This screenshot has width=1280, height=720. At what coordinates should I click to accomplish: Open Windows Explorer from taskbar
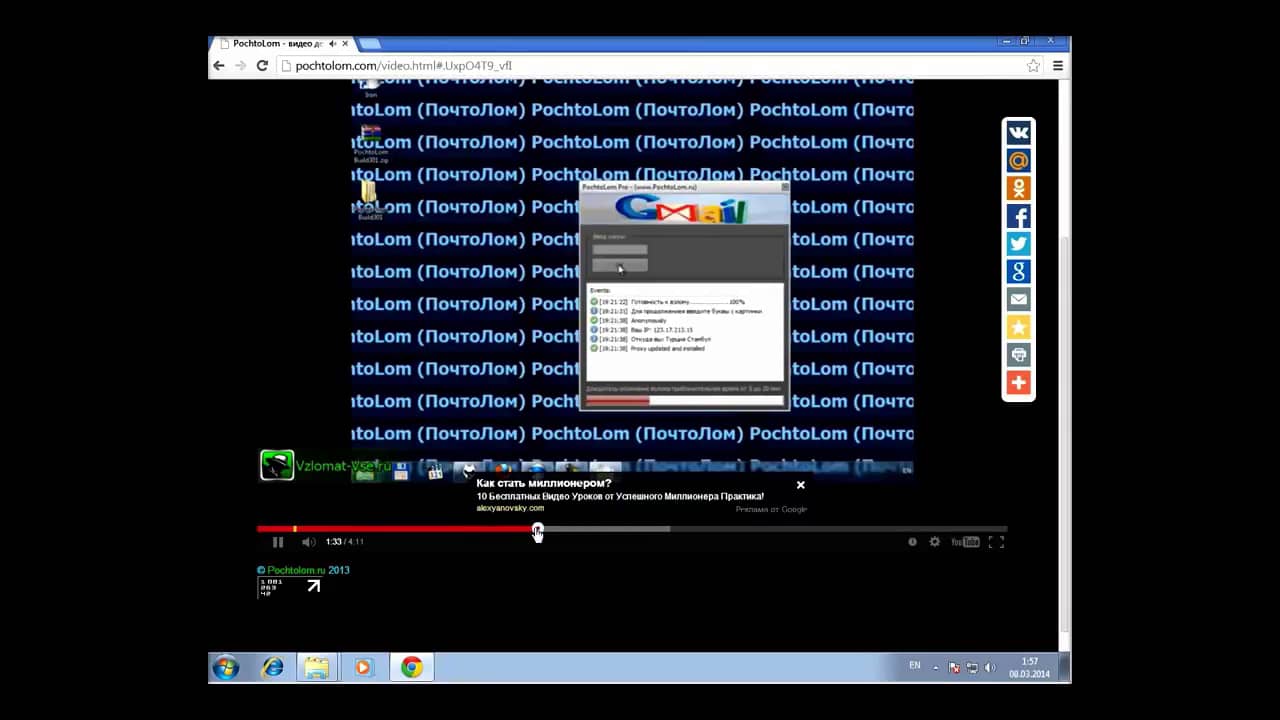(317, 668)
